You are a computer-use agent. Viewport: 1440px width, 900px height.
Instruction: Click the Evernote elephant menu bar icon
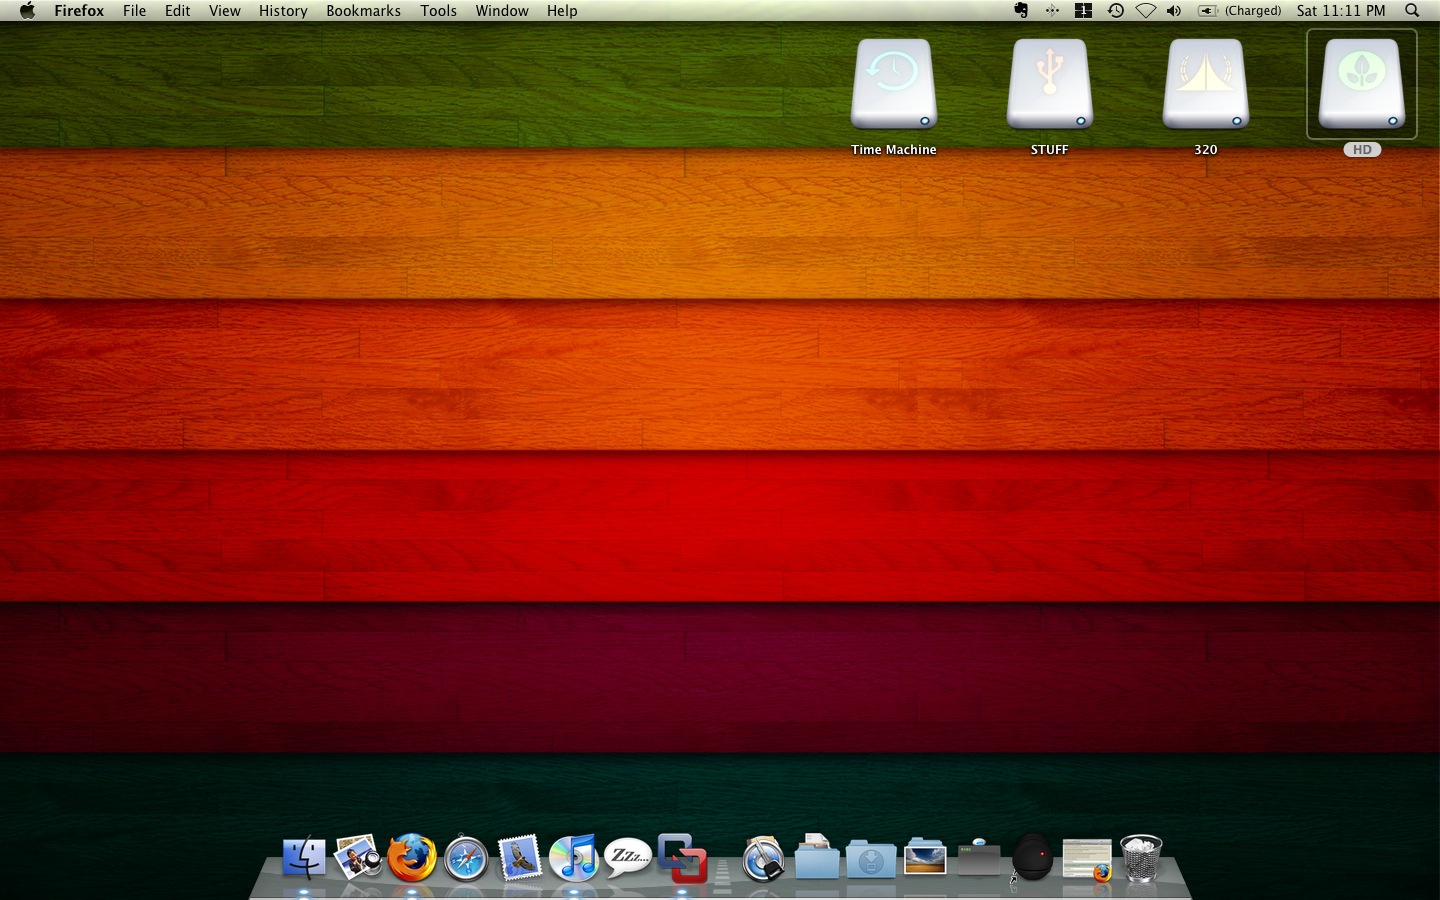1021,11
